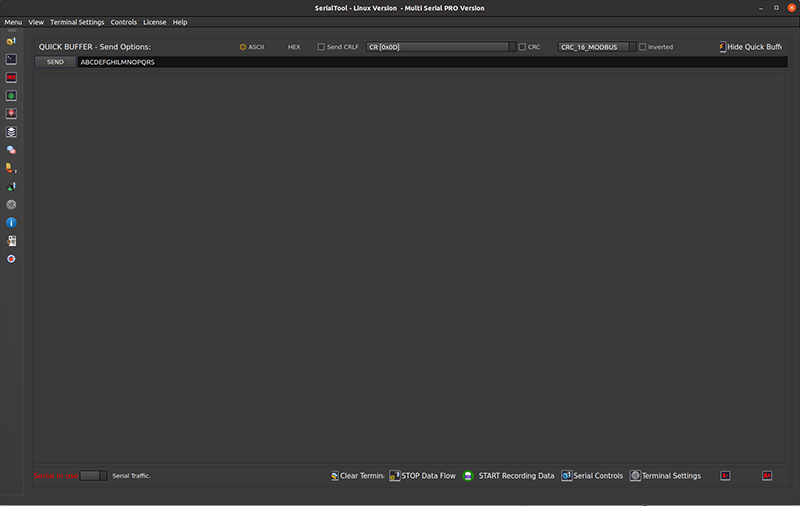Open Serial Controls from bottom toolbar
The height and width of the screenshot is (506, 800).
click(592, 475)
